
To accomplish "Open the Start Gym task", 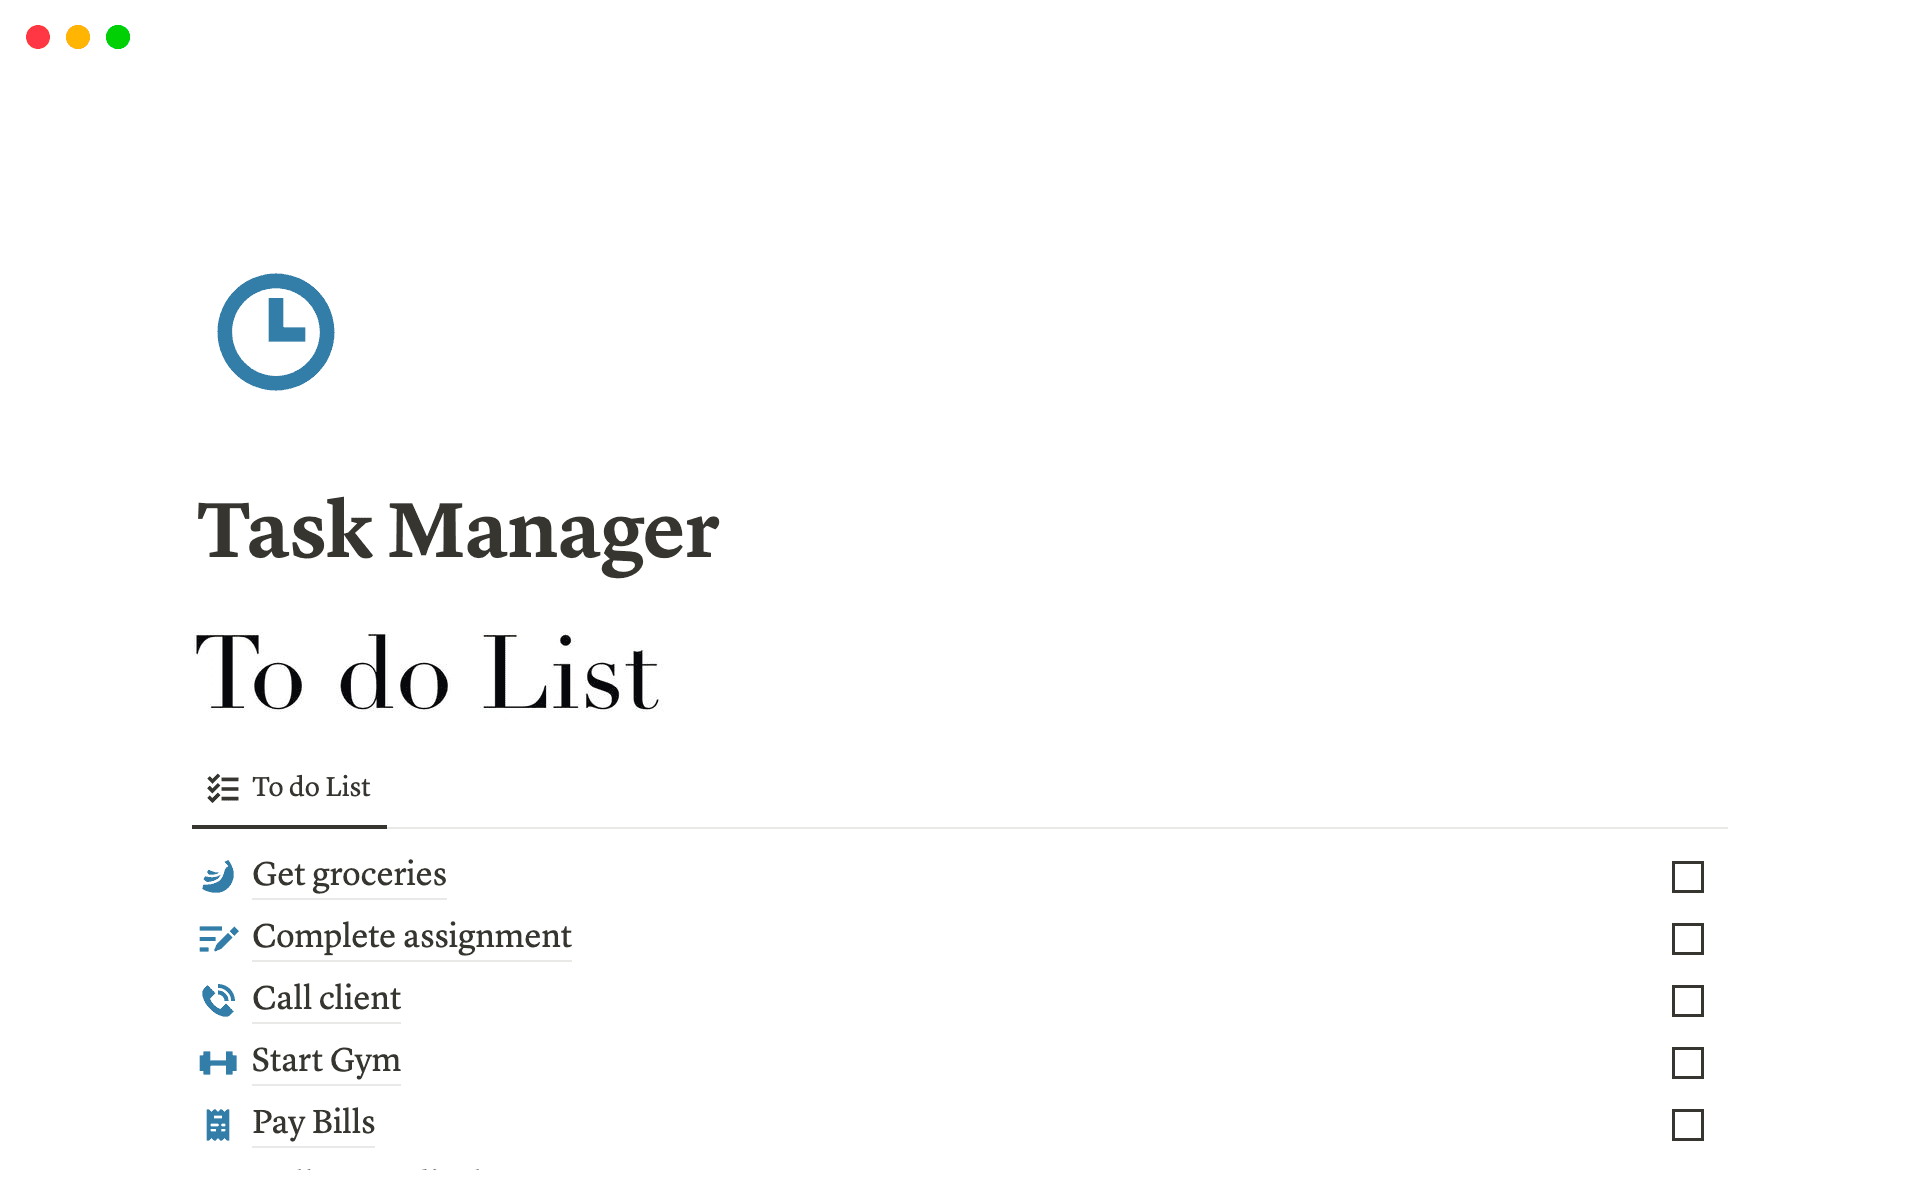I will coord(326,1061).
